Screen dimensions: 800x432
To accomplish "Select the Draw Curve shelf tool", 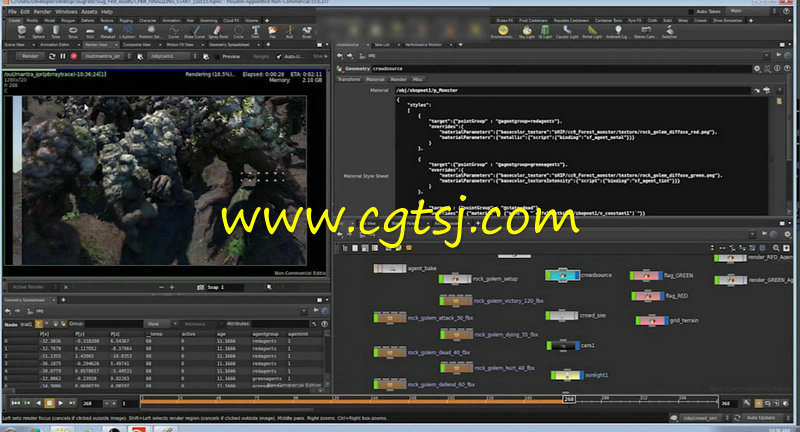I will [x=194, y=32].
